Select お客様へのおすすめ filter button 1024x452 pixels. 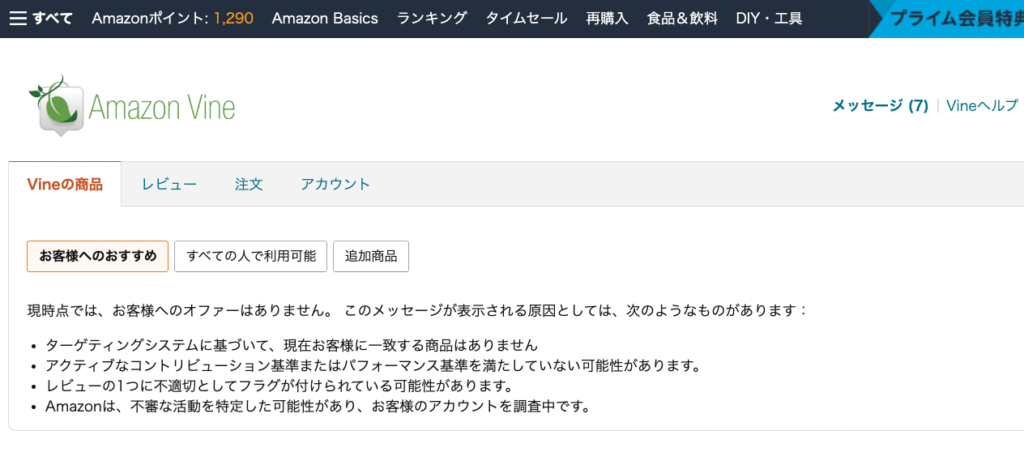click(x=97, y=256)
